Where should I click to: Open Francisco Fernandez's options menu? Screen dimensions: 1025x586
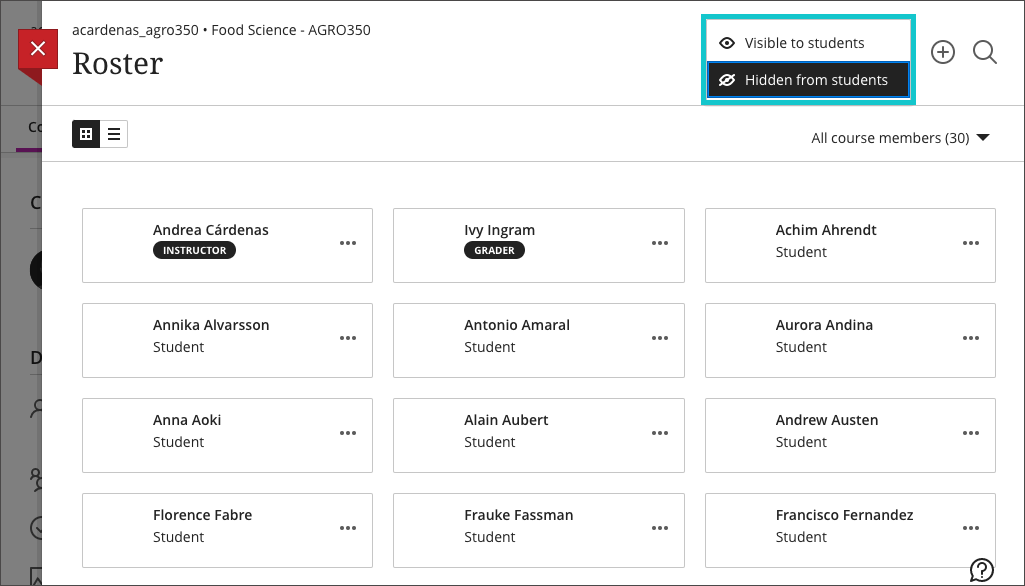click(x=971, y=528)
